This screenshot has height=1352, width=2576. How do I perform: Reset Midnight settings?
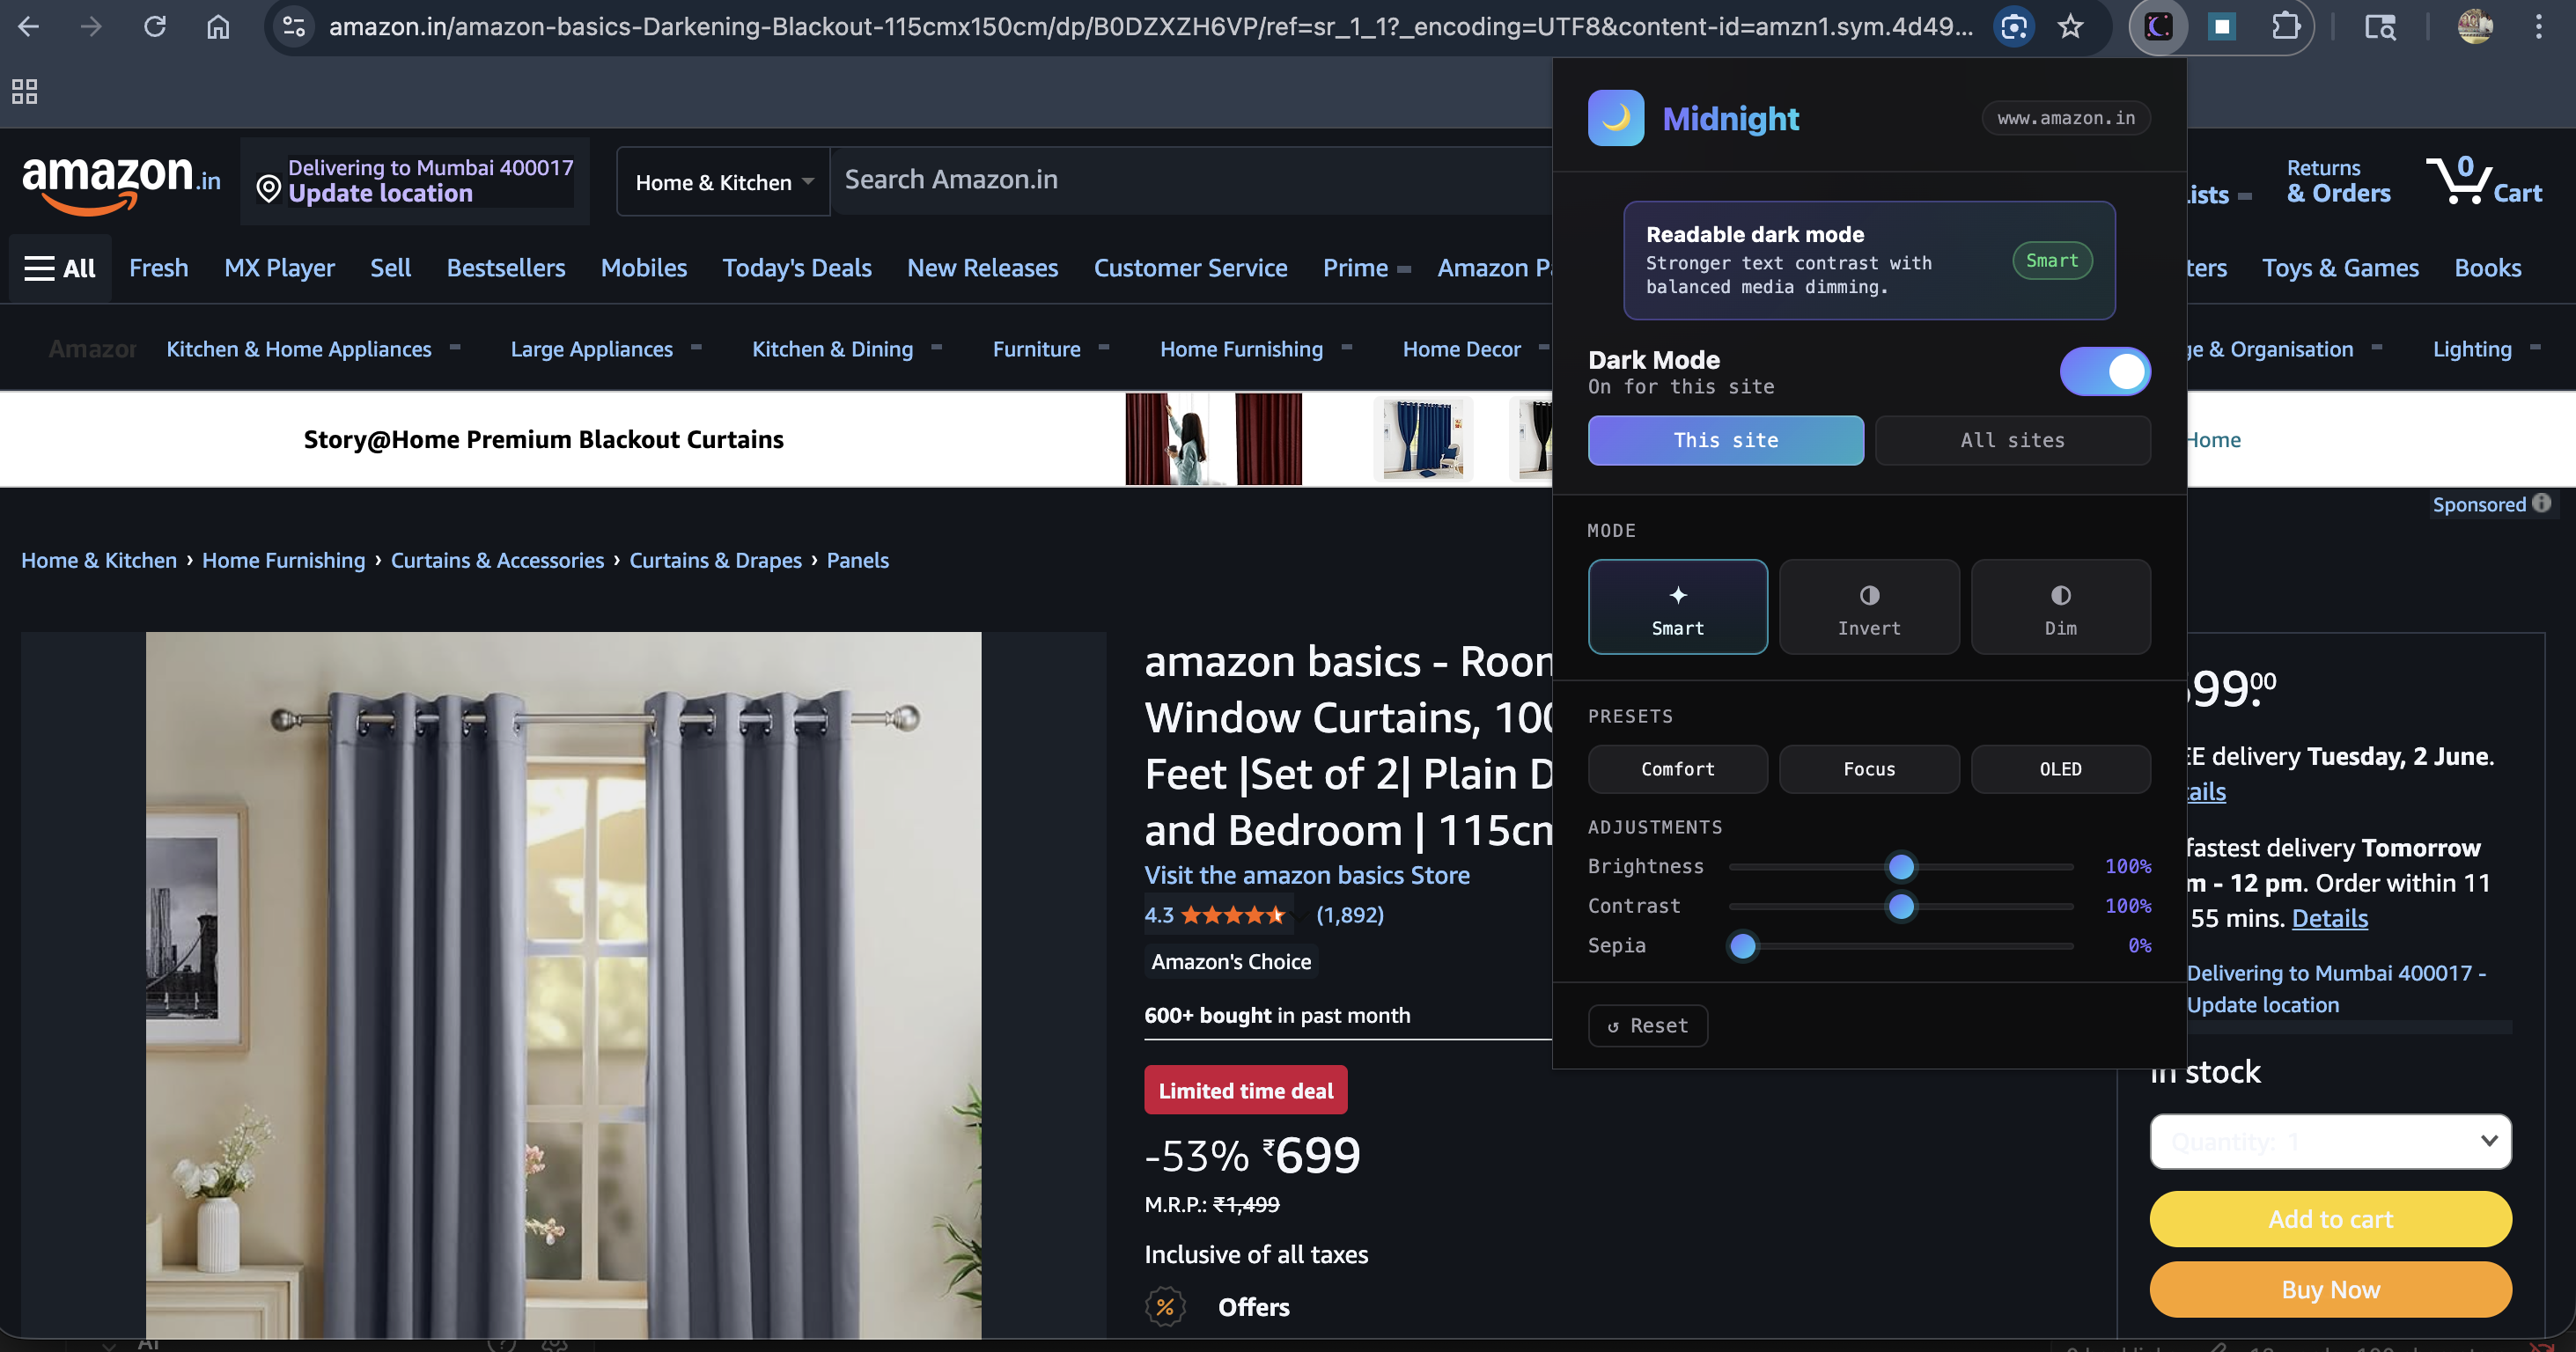[1647, 1025]
